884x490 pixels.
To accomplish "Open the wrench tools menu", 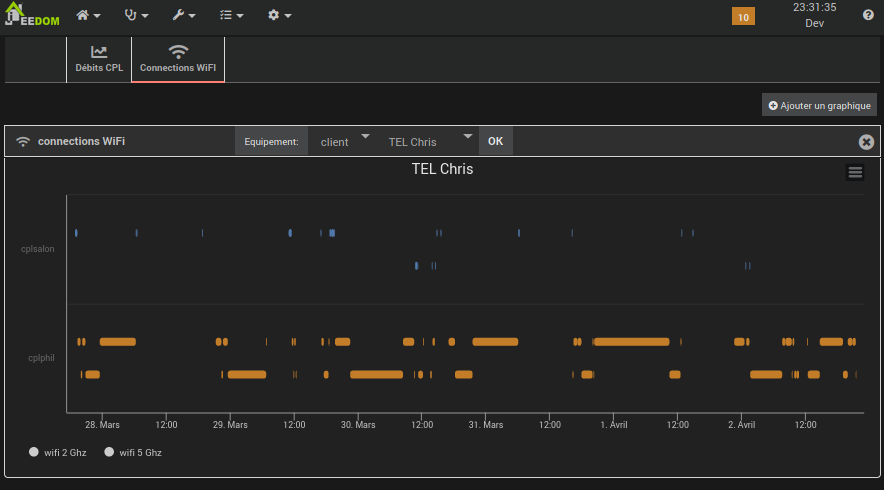I will pyautogui.click(x=184, y=15).
